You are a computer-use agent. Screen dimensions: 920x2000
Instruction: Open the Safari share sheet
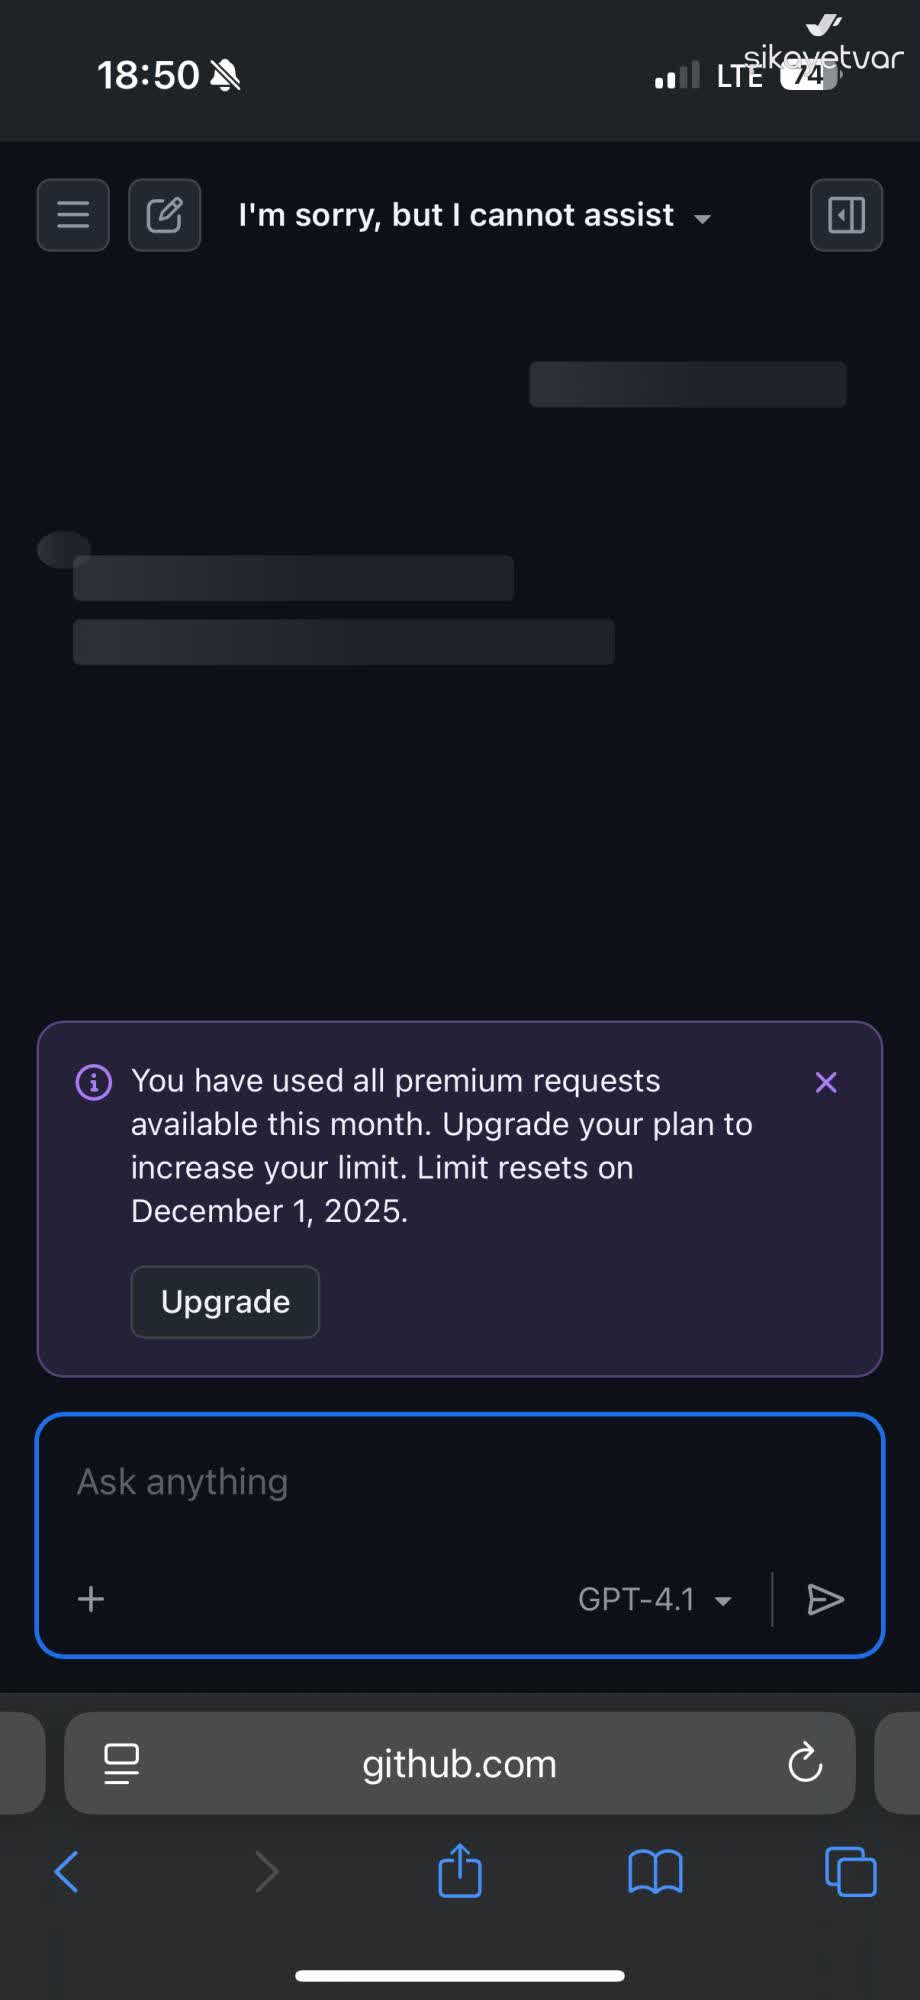(460, 1870)
